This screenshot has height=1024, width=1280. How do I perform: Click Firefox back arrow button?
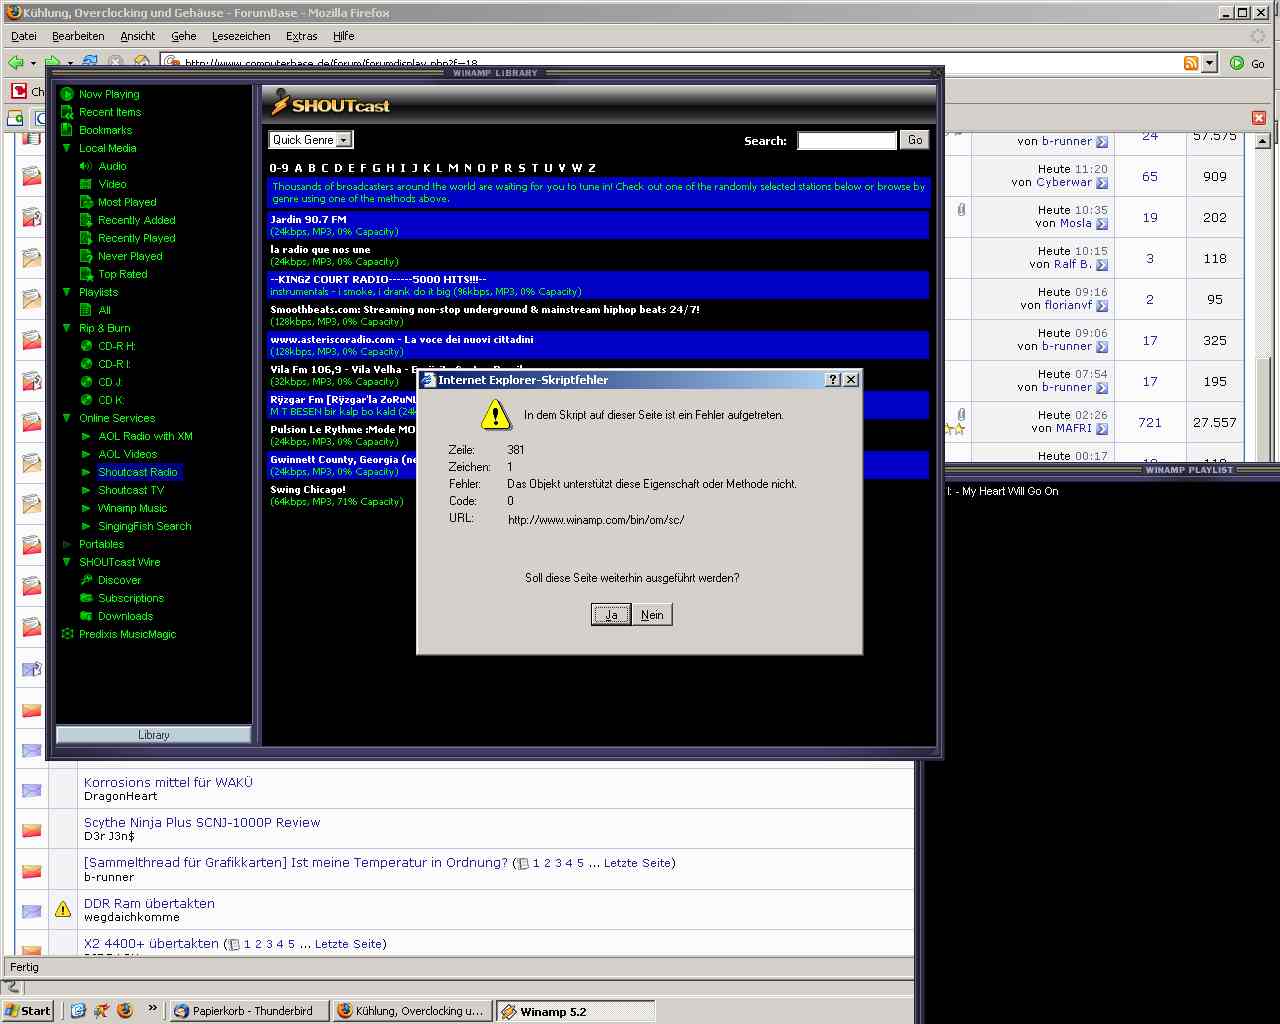point(16,62)
